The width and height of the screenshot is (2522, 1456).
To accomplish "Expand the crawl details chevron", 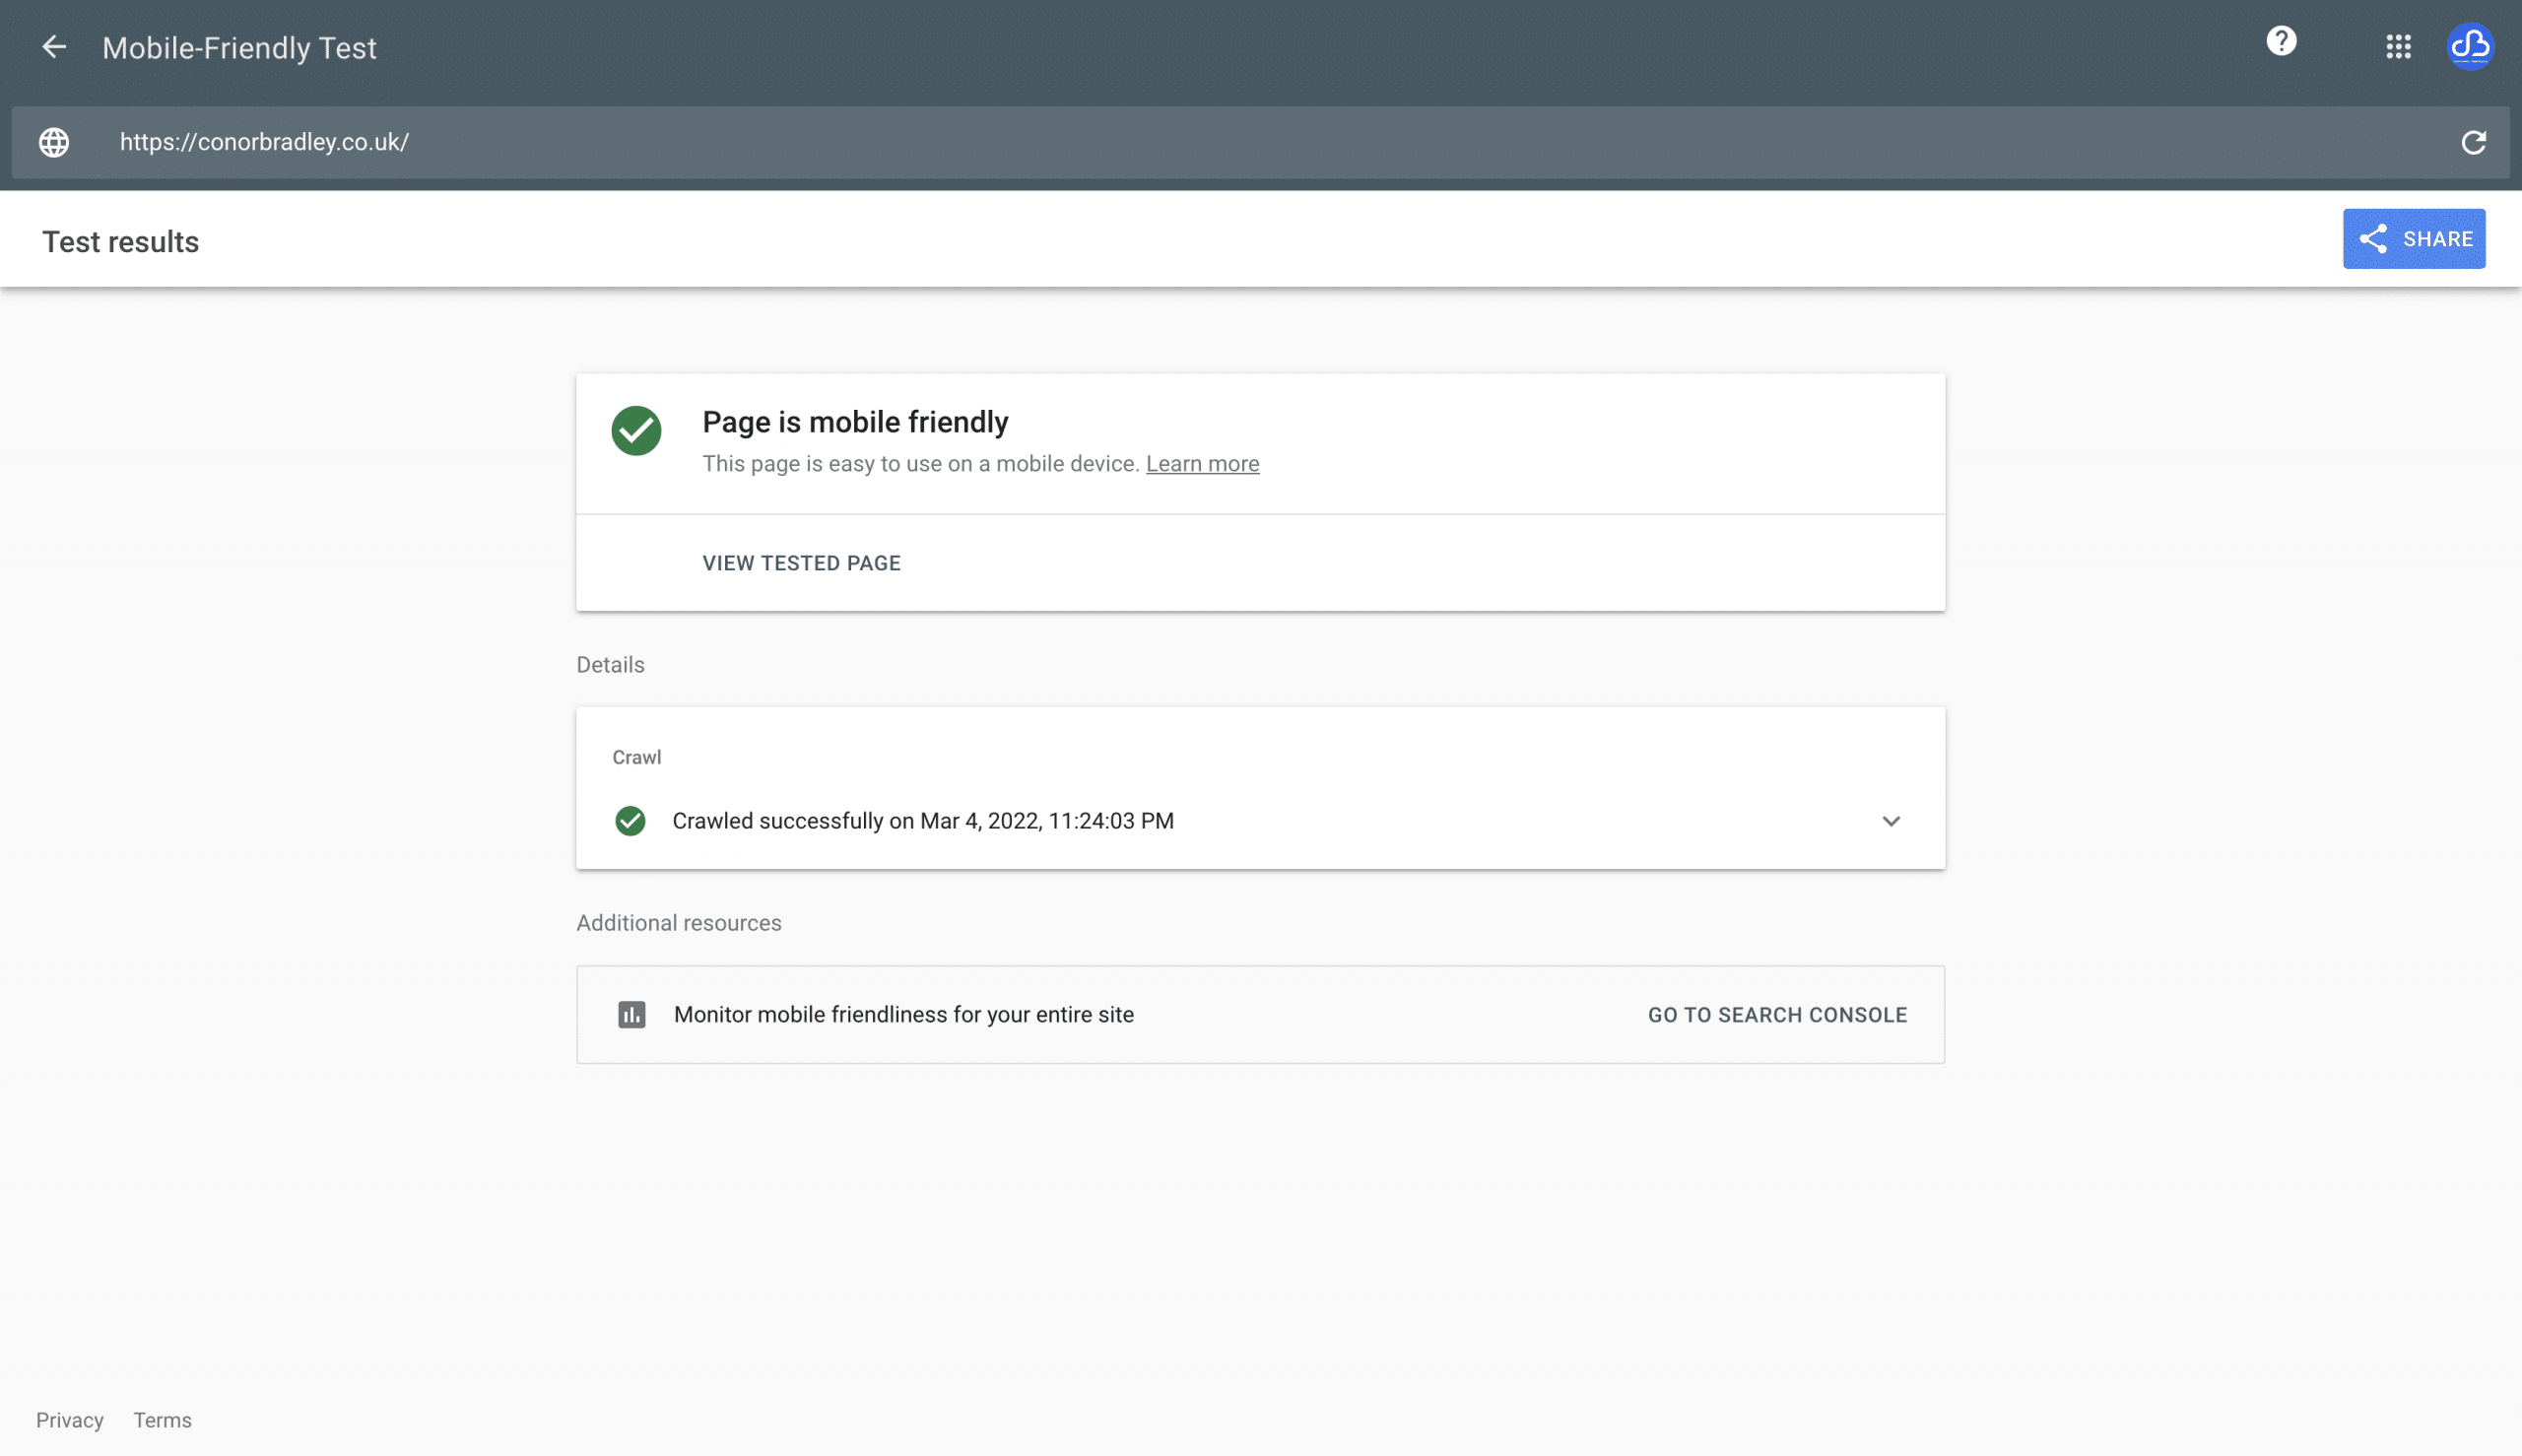I will tap(1890, 821).
